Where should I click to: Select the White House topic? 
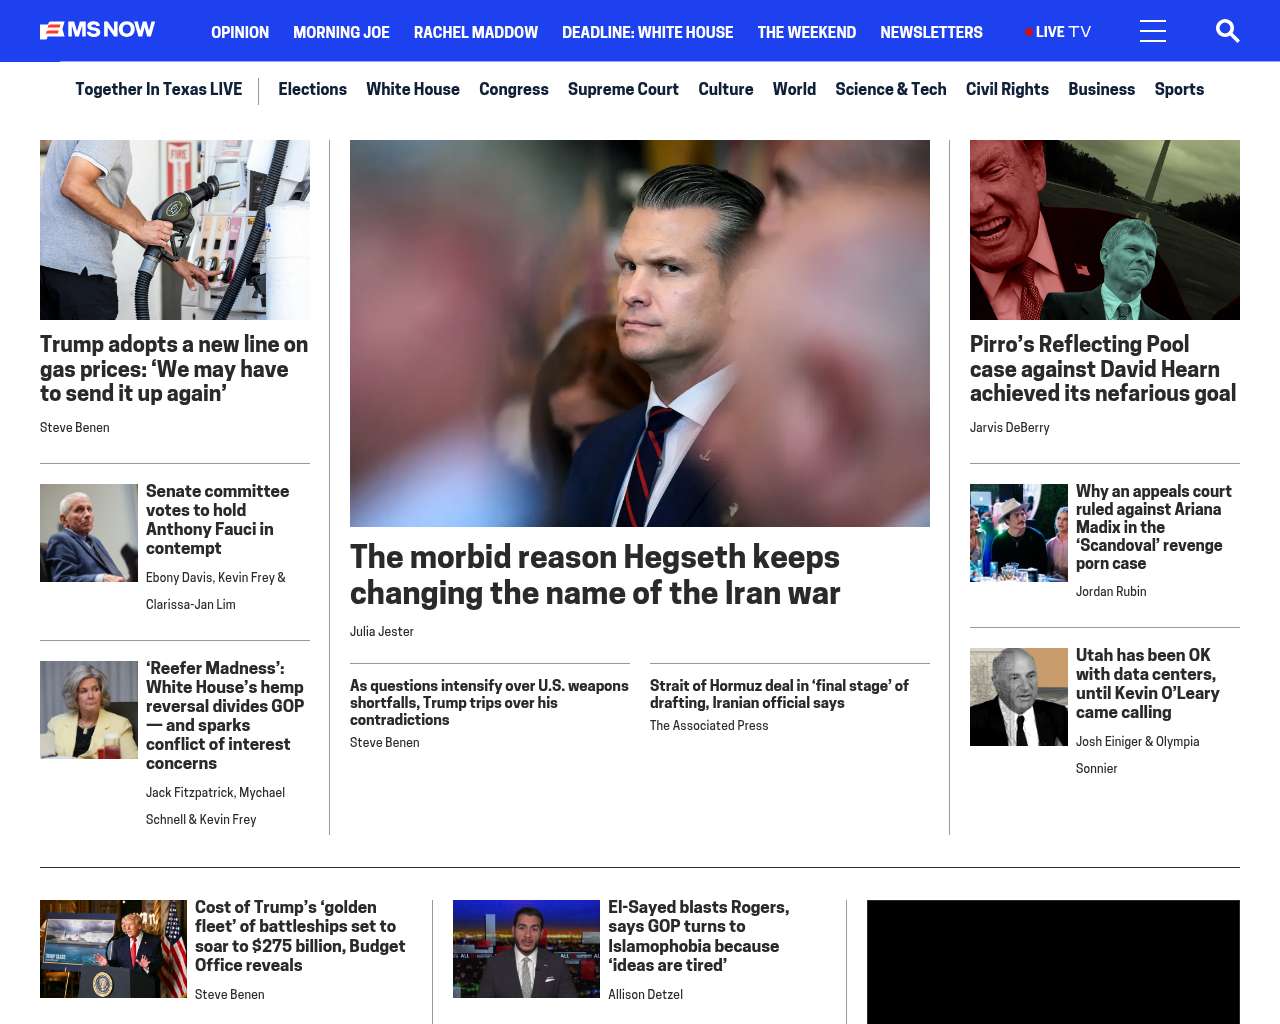tap(413, 89)
